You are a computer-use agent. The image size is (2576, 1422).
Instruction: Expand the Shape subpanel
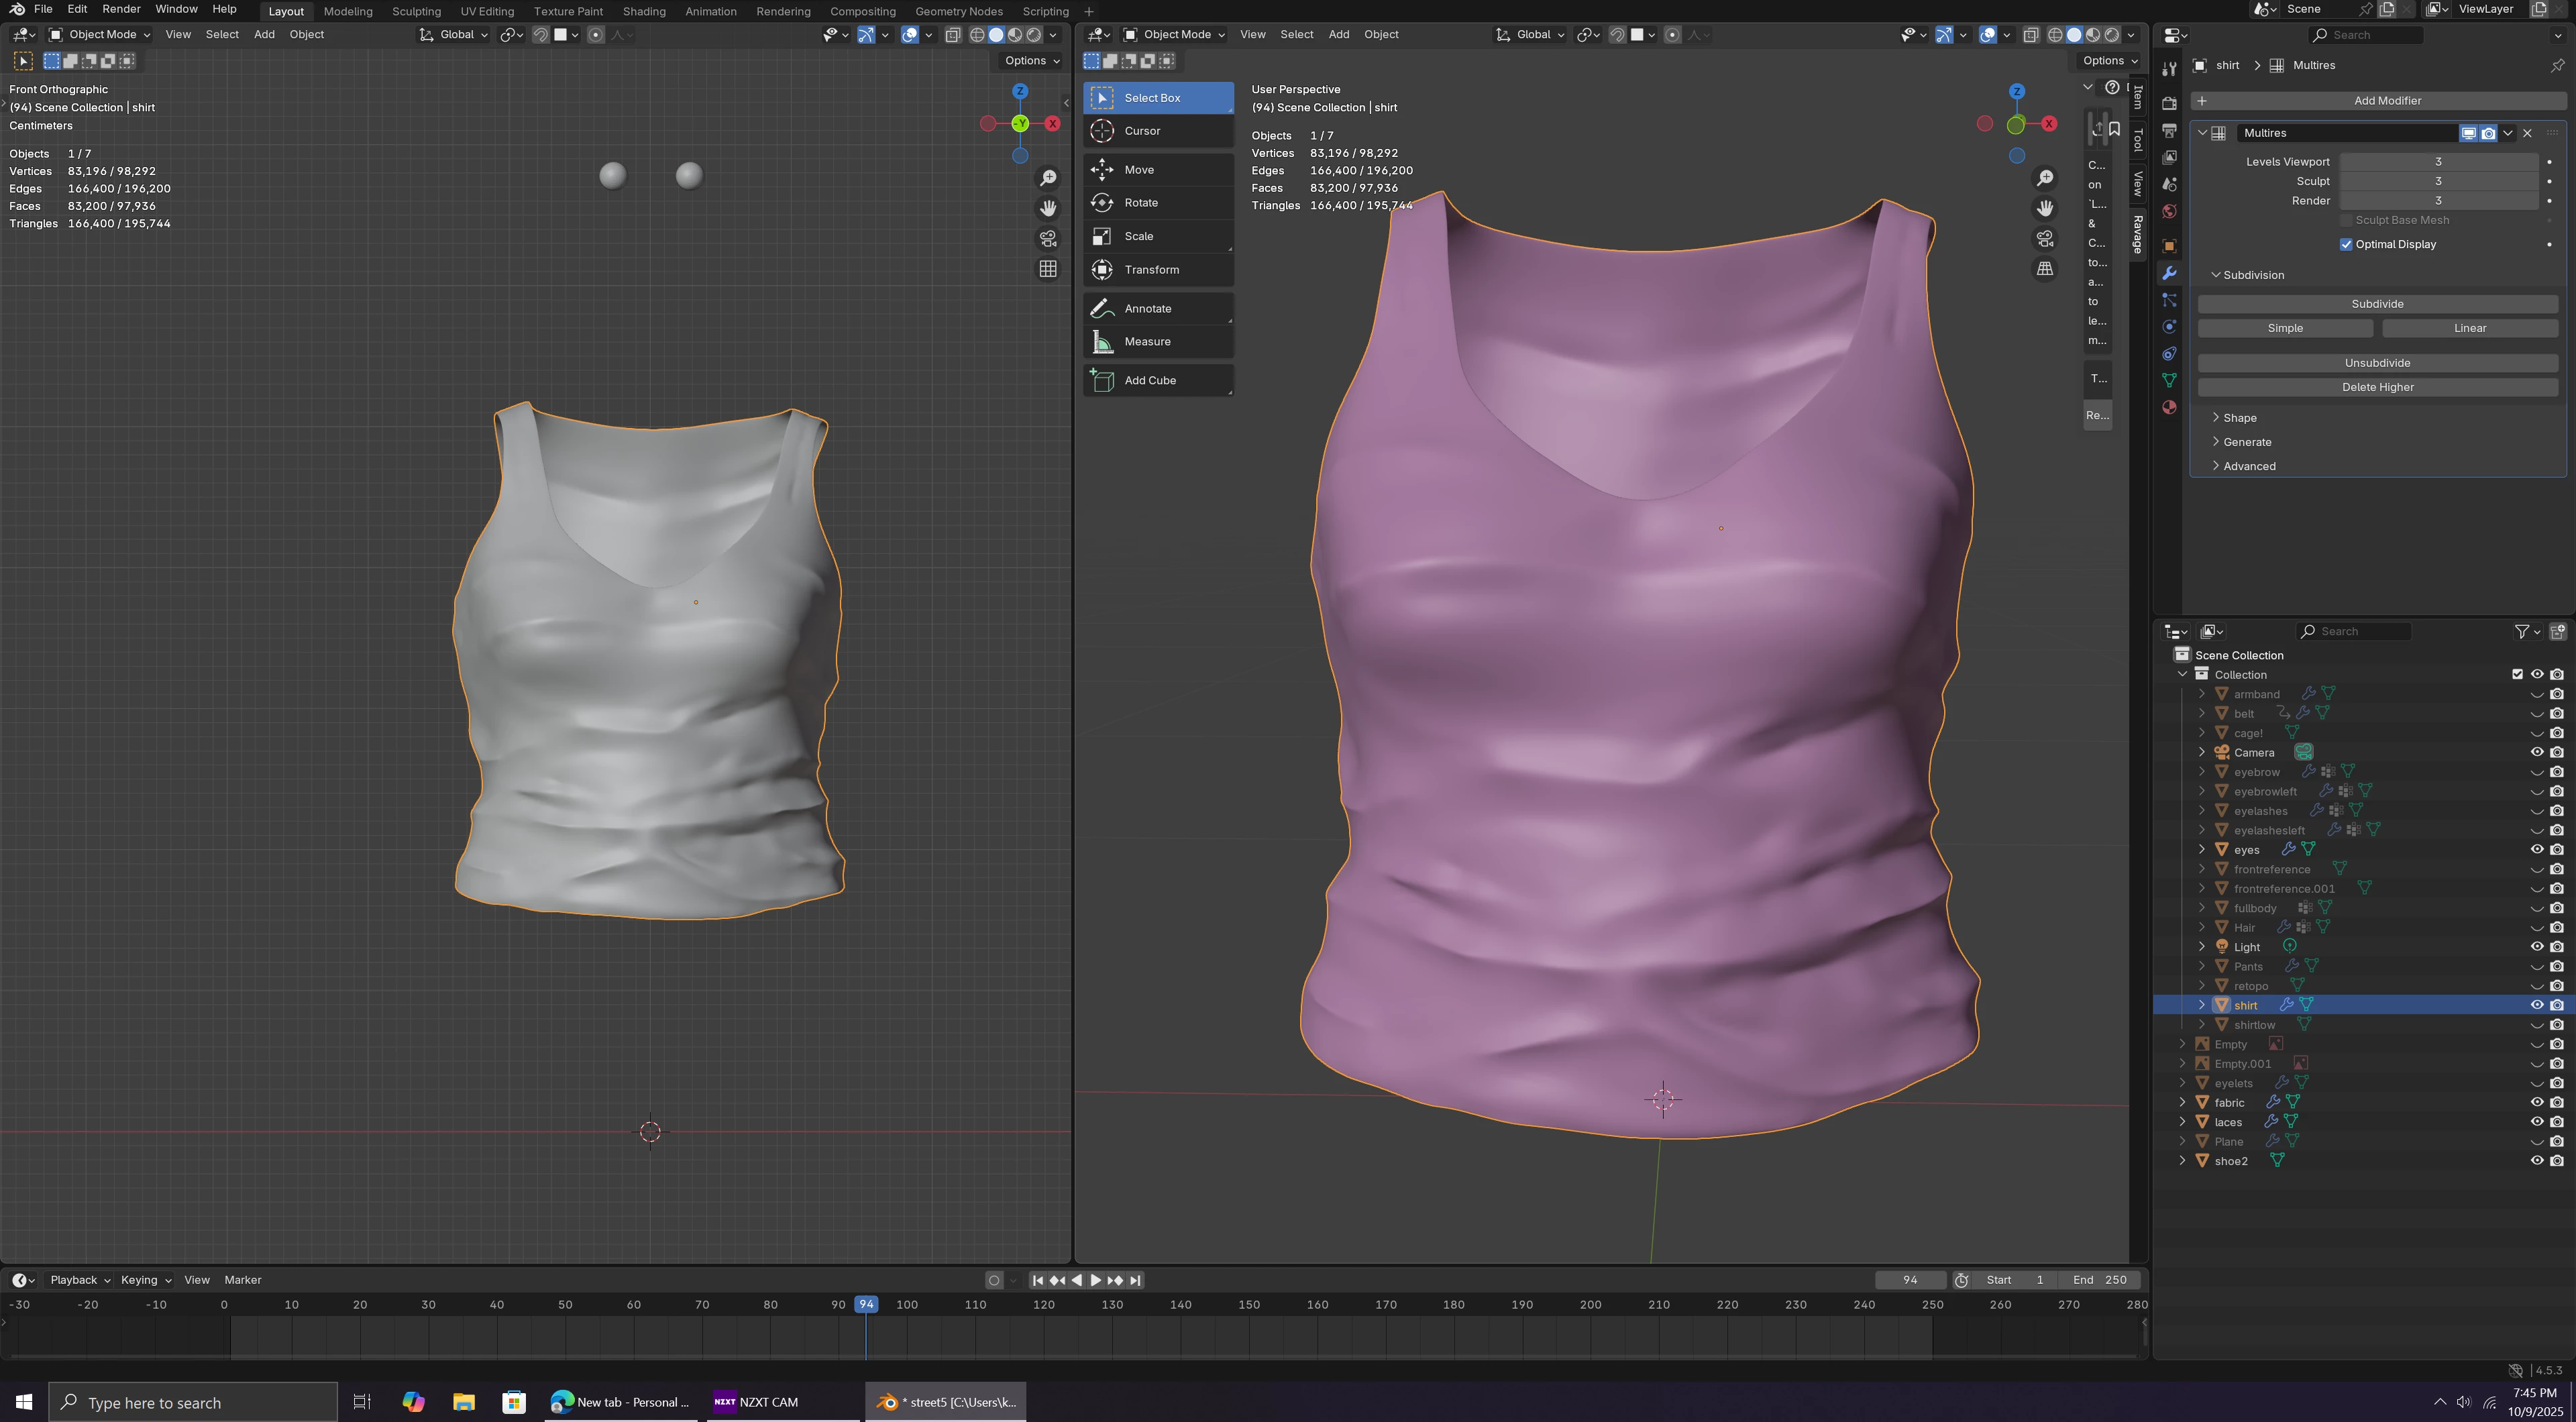pos(2239,418)
